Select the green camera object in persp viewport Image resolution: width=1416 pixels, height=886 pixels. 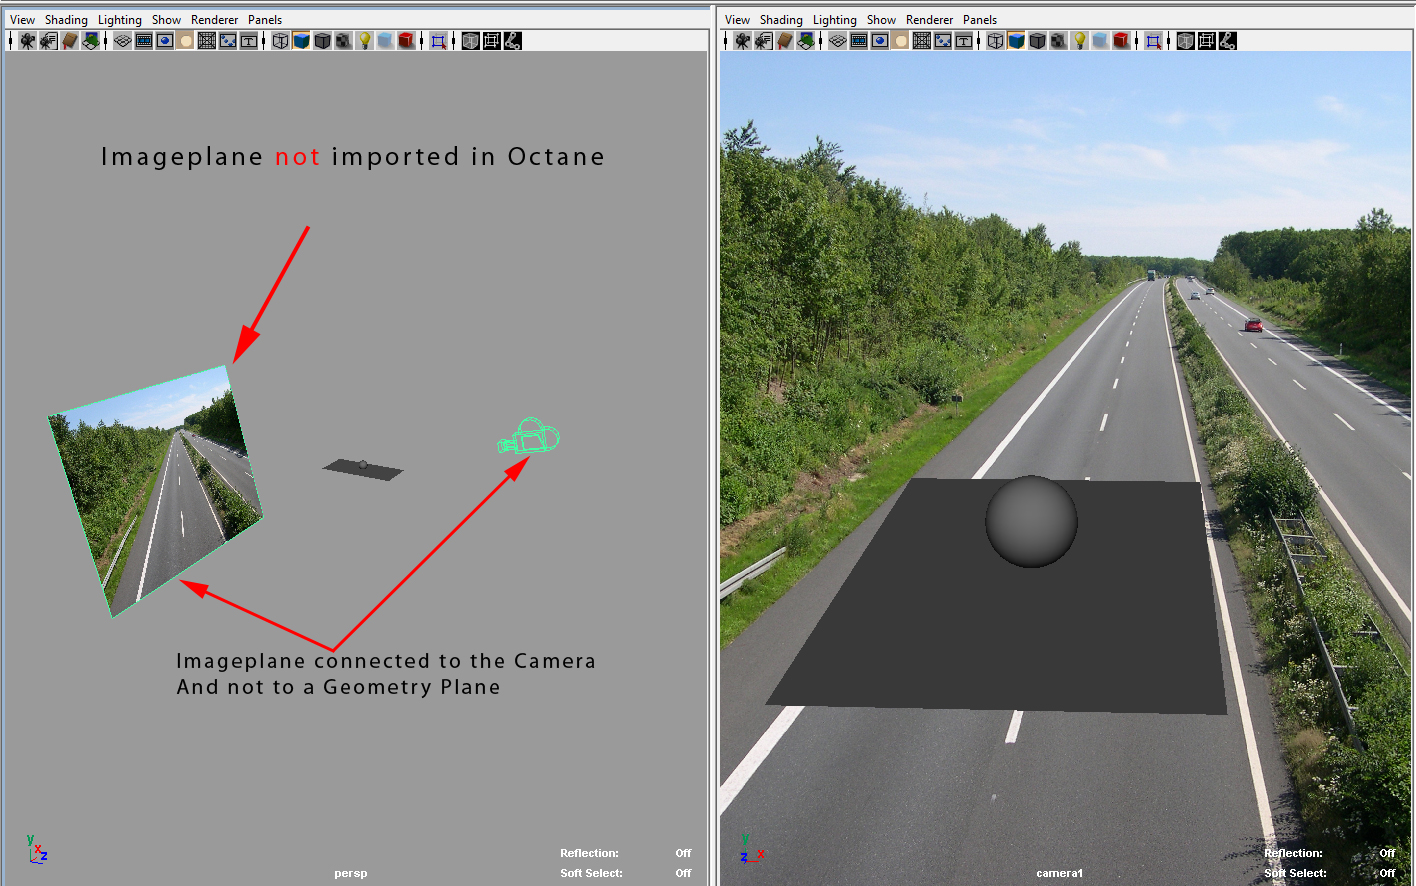pyautogui.click(x=530, y=436)
